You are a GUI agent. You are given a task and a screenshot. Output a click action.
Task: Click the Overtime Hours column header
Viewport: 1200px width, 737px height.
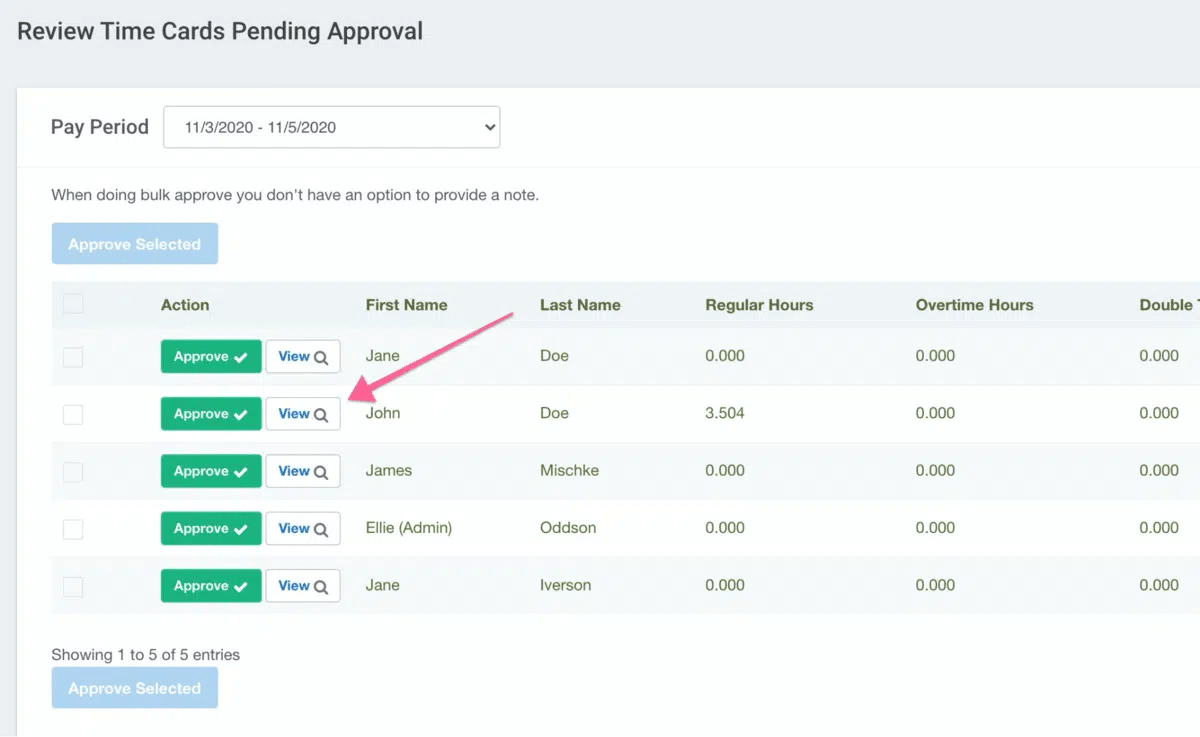[x=974, y=305]
